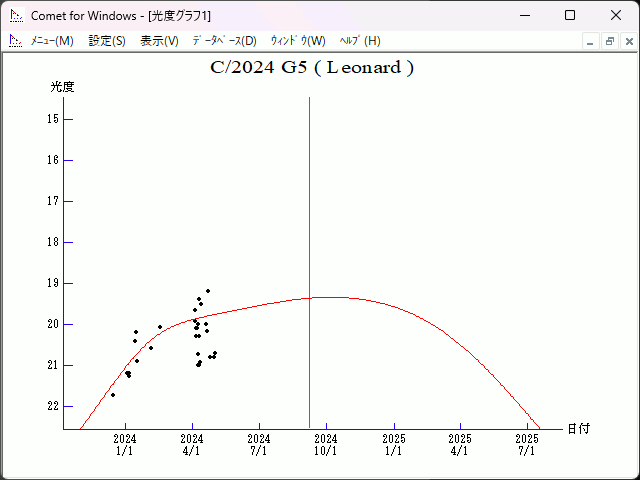Maximize the Comet for Windows window
The height and width of the screenshot is (480, 640).
coord(569,16)
